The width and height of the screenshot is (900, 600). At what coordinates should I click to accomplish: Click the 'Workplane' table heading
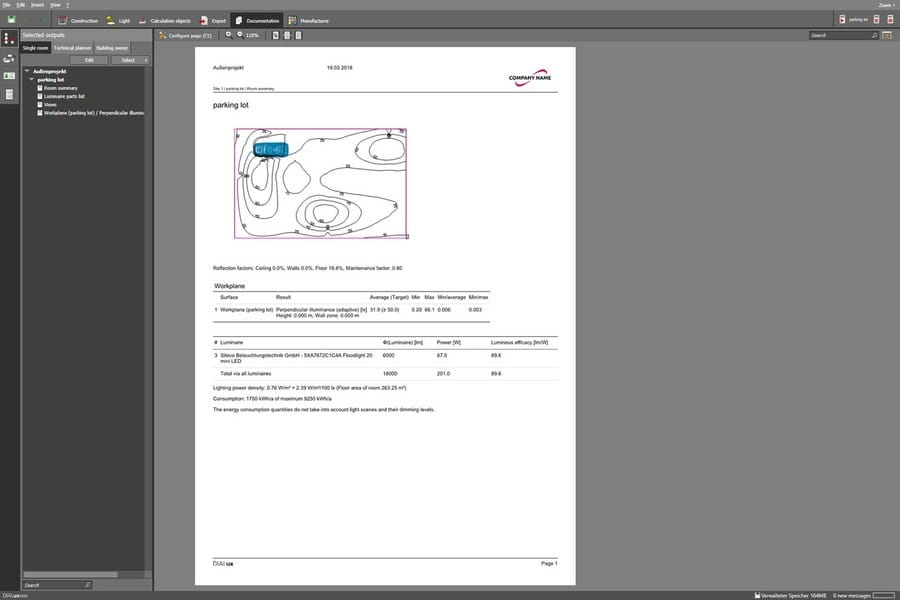click(230, 286)
